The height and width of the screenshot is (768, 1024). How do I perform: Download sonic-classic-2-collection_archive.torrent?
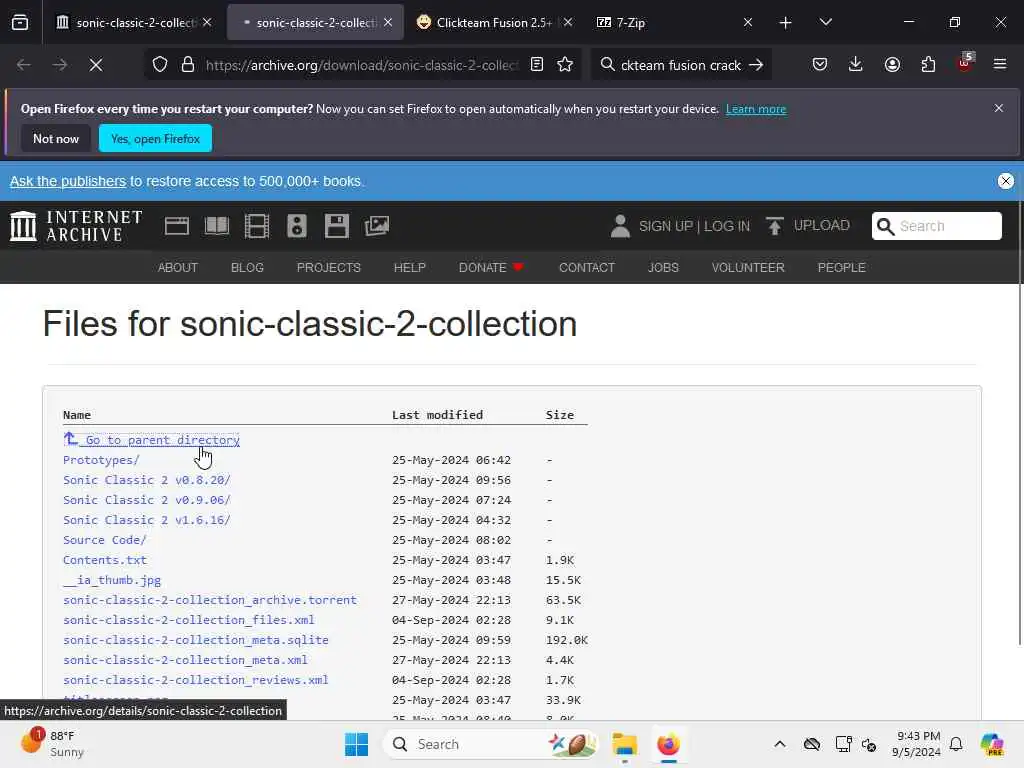point(210,600)
